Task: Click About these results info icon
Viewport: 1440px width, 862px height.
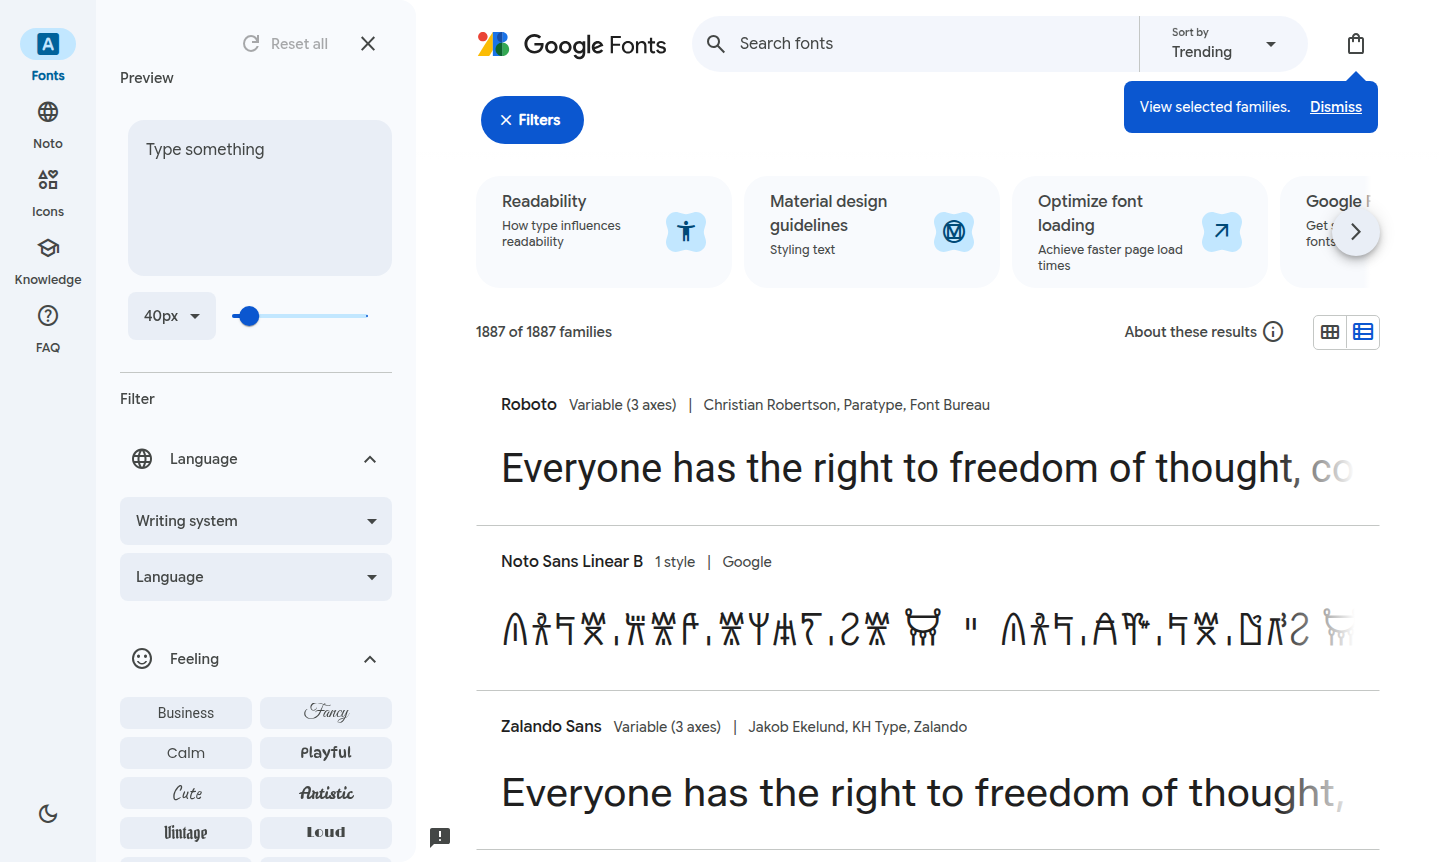Action: 1273,332
